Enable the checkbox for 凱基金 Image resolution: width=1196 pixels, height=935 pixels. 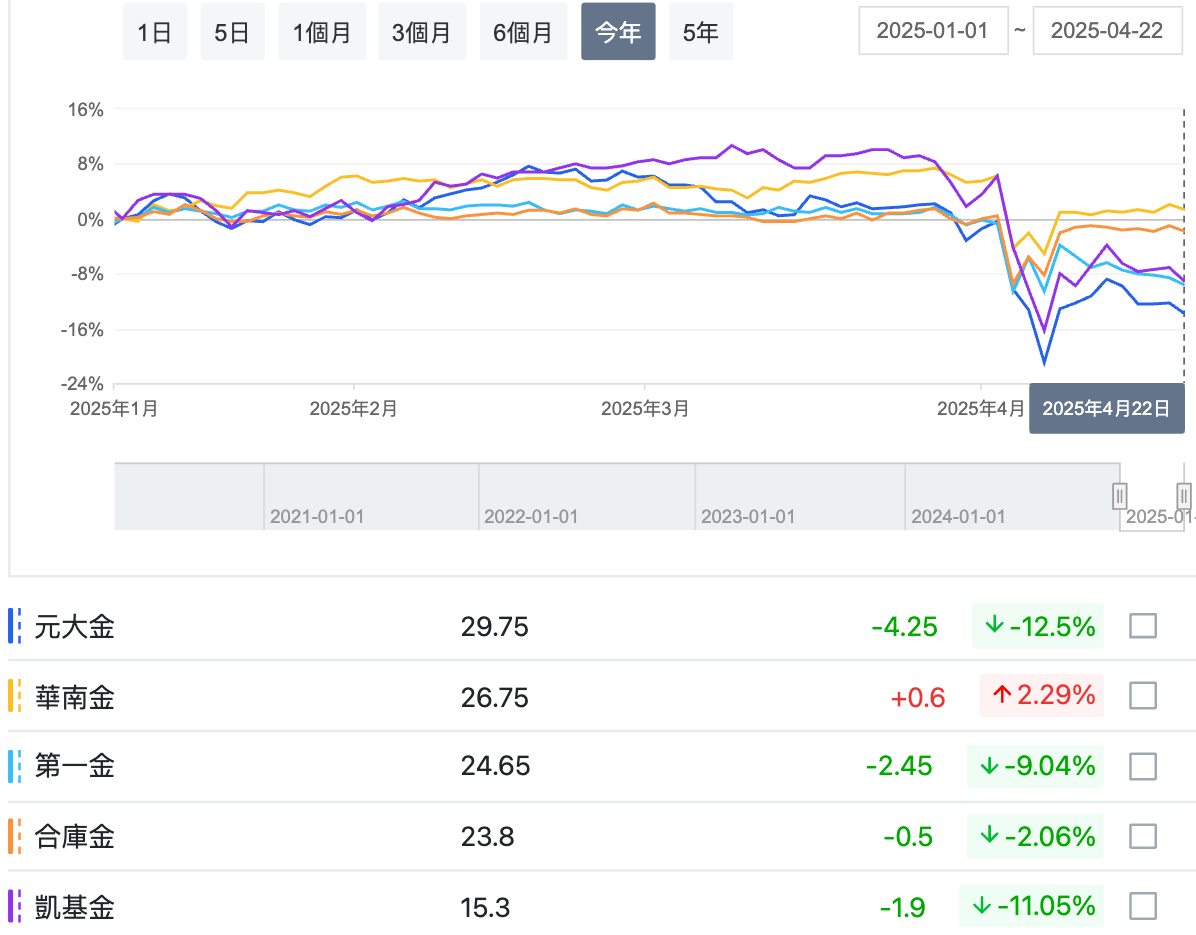[1143, 906]
